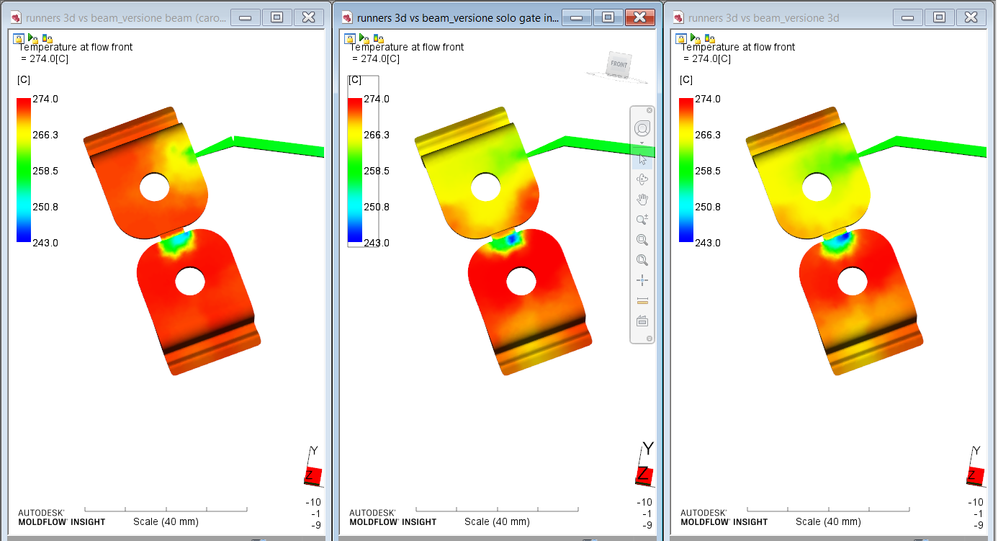Click the 'Scale (40 mm)' label in left window
The image size is (998, 541).
pyautogui.click(x=165, y=521)
